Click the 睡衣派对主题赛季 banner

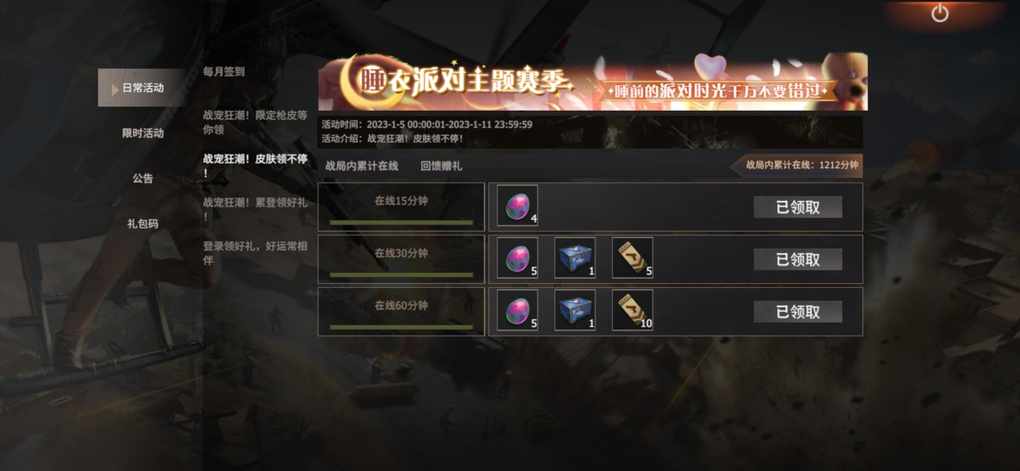tap(593, 82)
